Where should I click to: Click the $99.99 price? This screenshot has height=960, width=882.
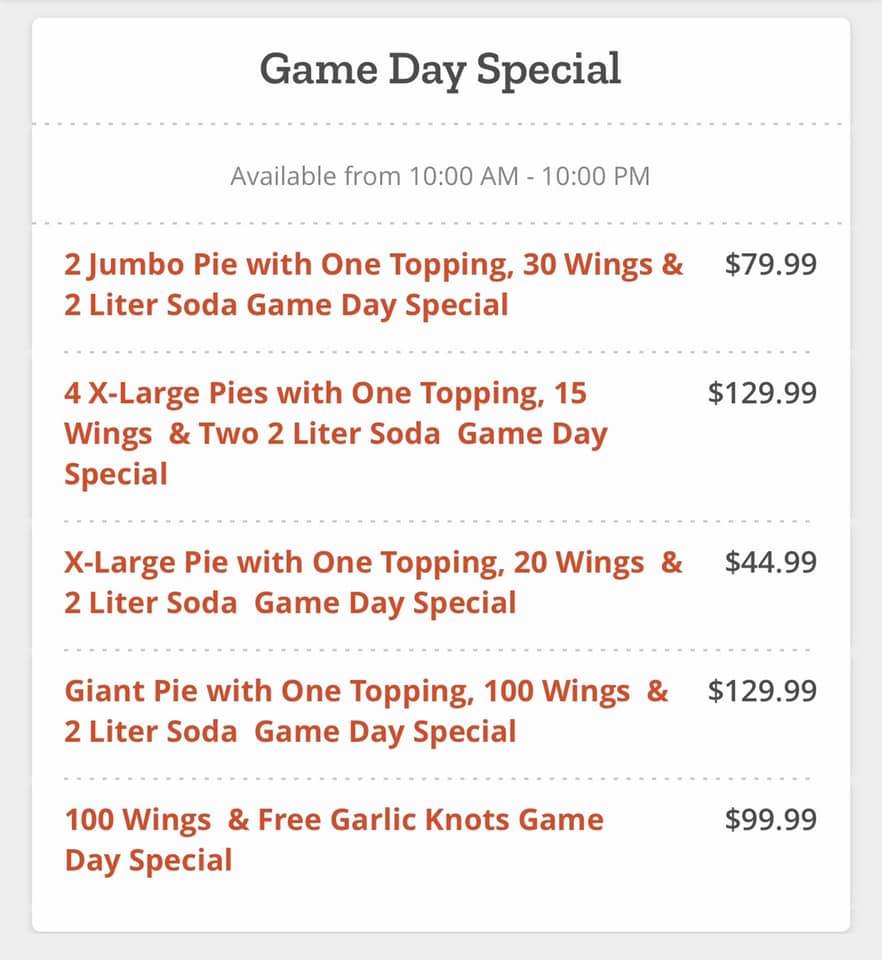(770, 820)
